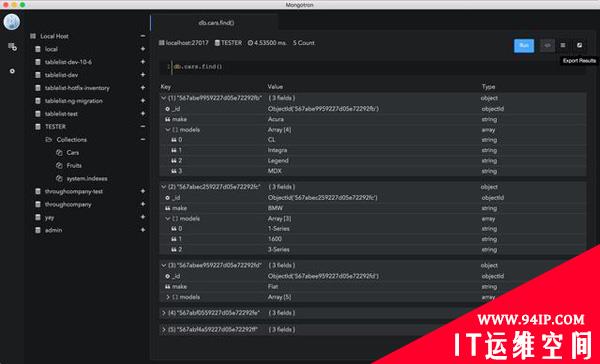
Task: Expand the yay database
Action: point(143,217)
